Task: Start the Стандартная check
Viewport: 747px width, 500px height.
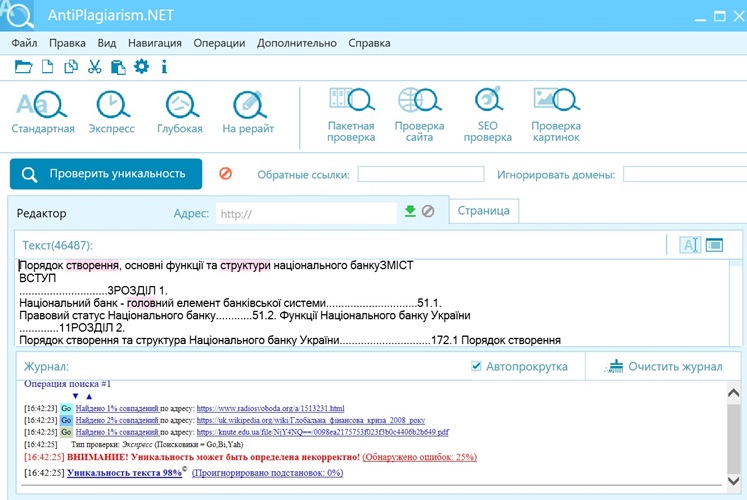Action: (43, 113)
